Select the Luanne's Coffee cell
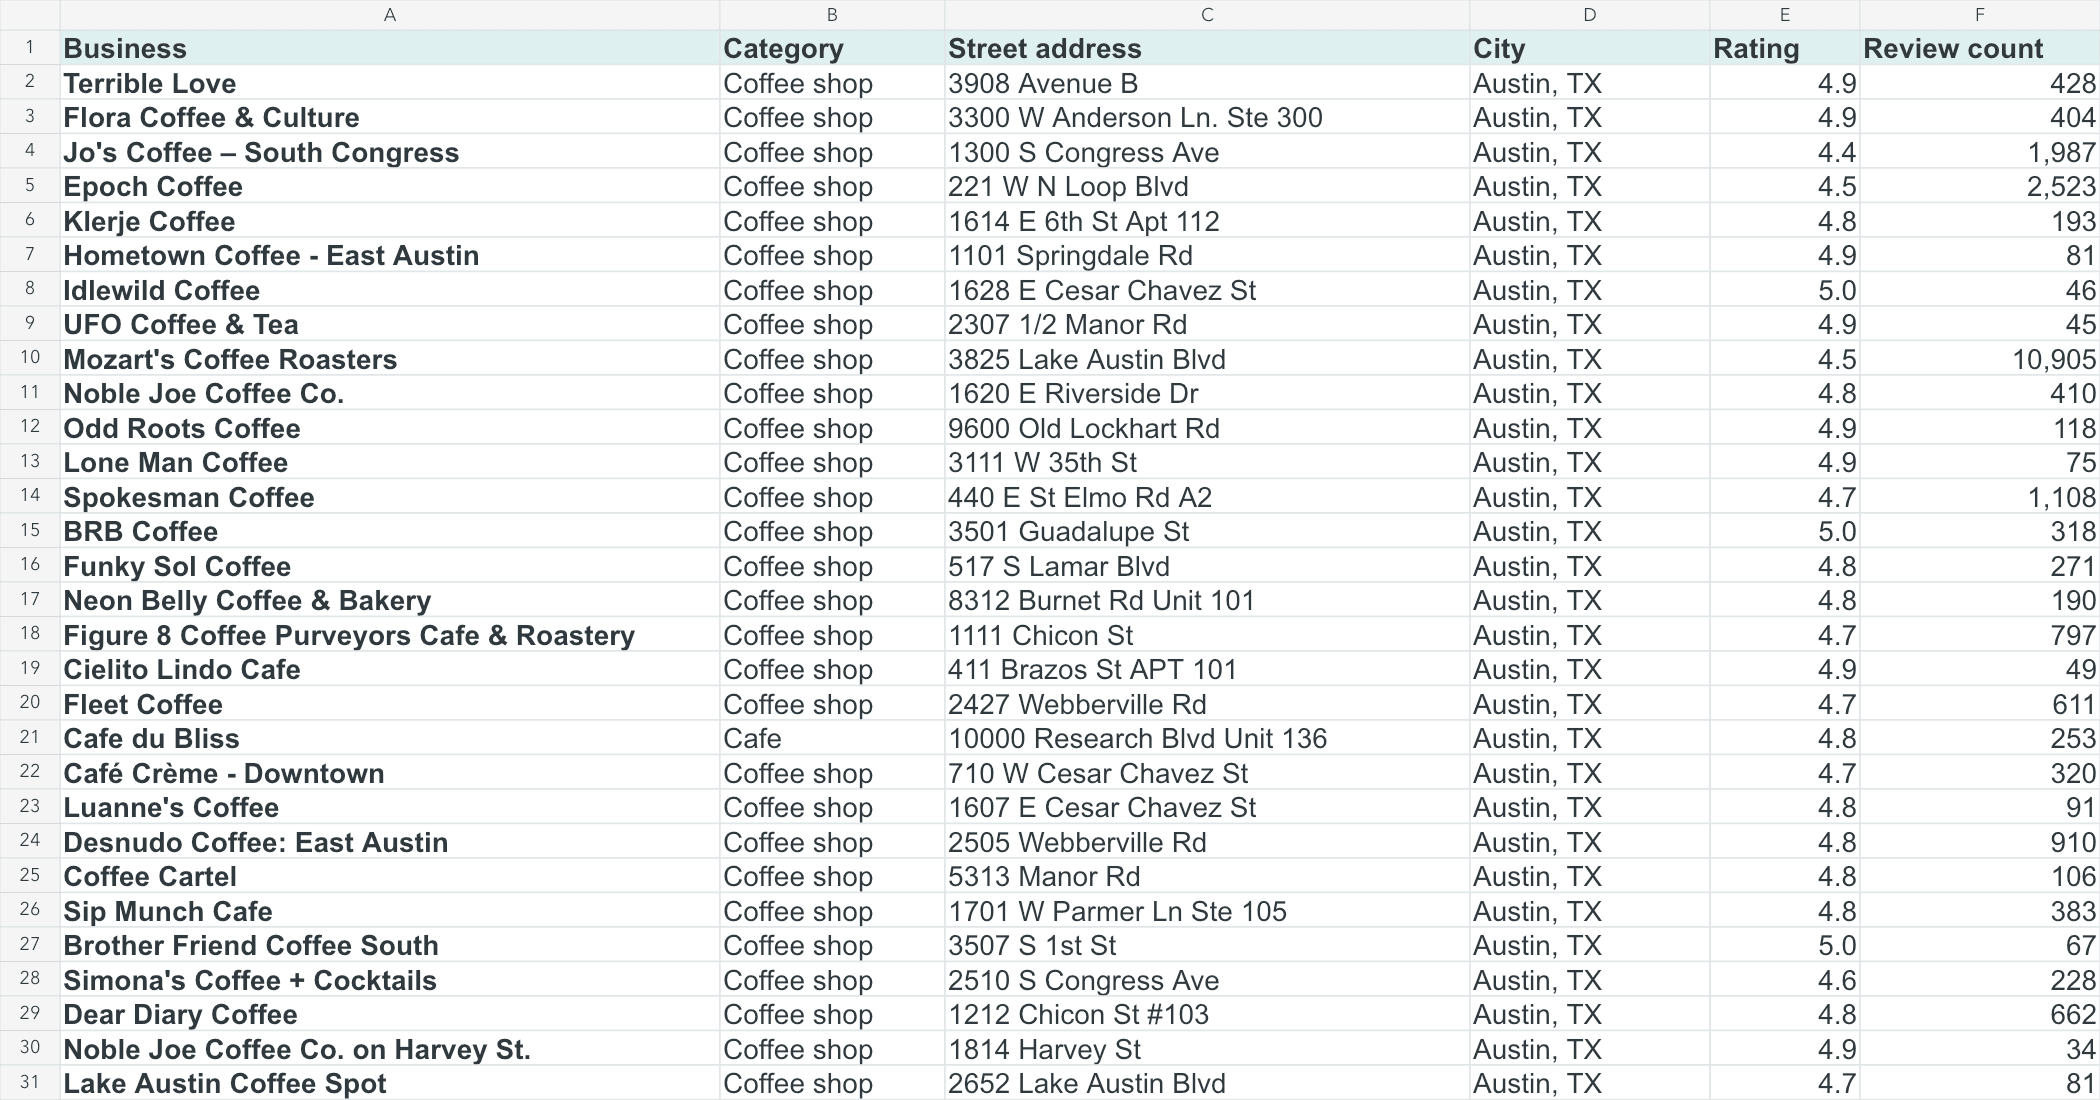Viewport: 2100px width, 1100px height. coord(390,807)
